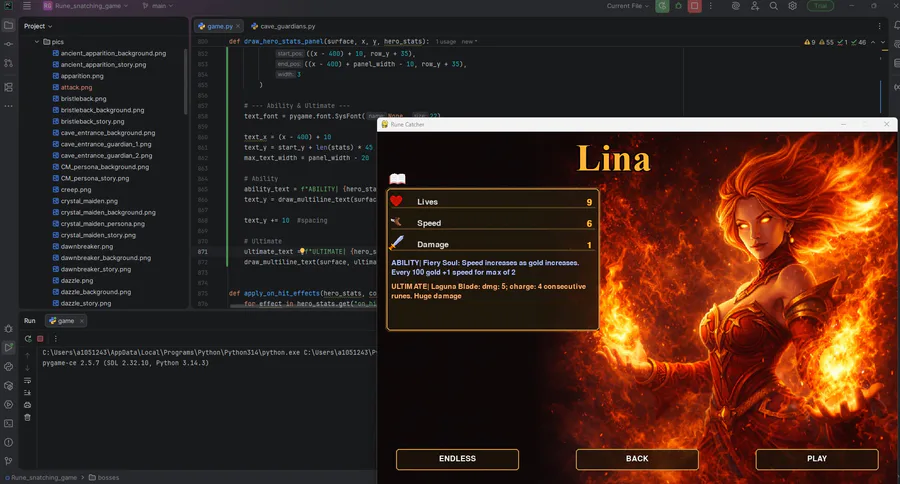Close the game.py editor tab
Viewport: 900px width, 484px height.
[238, 26]
